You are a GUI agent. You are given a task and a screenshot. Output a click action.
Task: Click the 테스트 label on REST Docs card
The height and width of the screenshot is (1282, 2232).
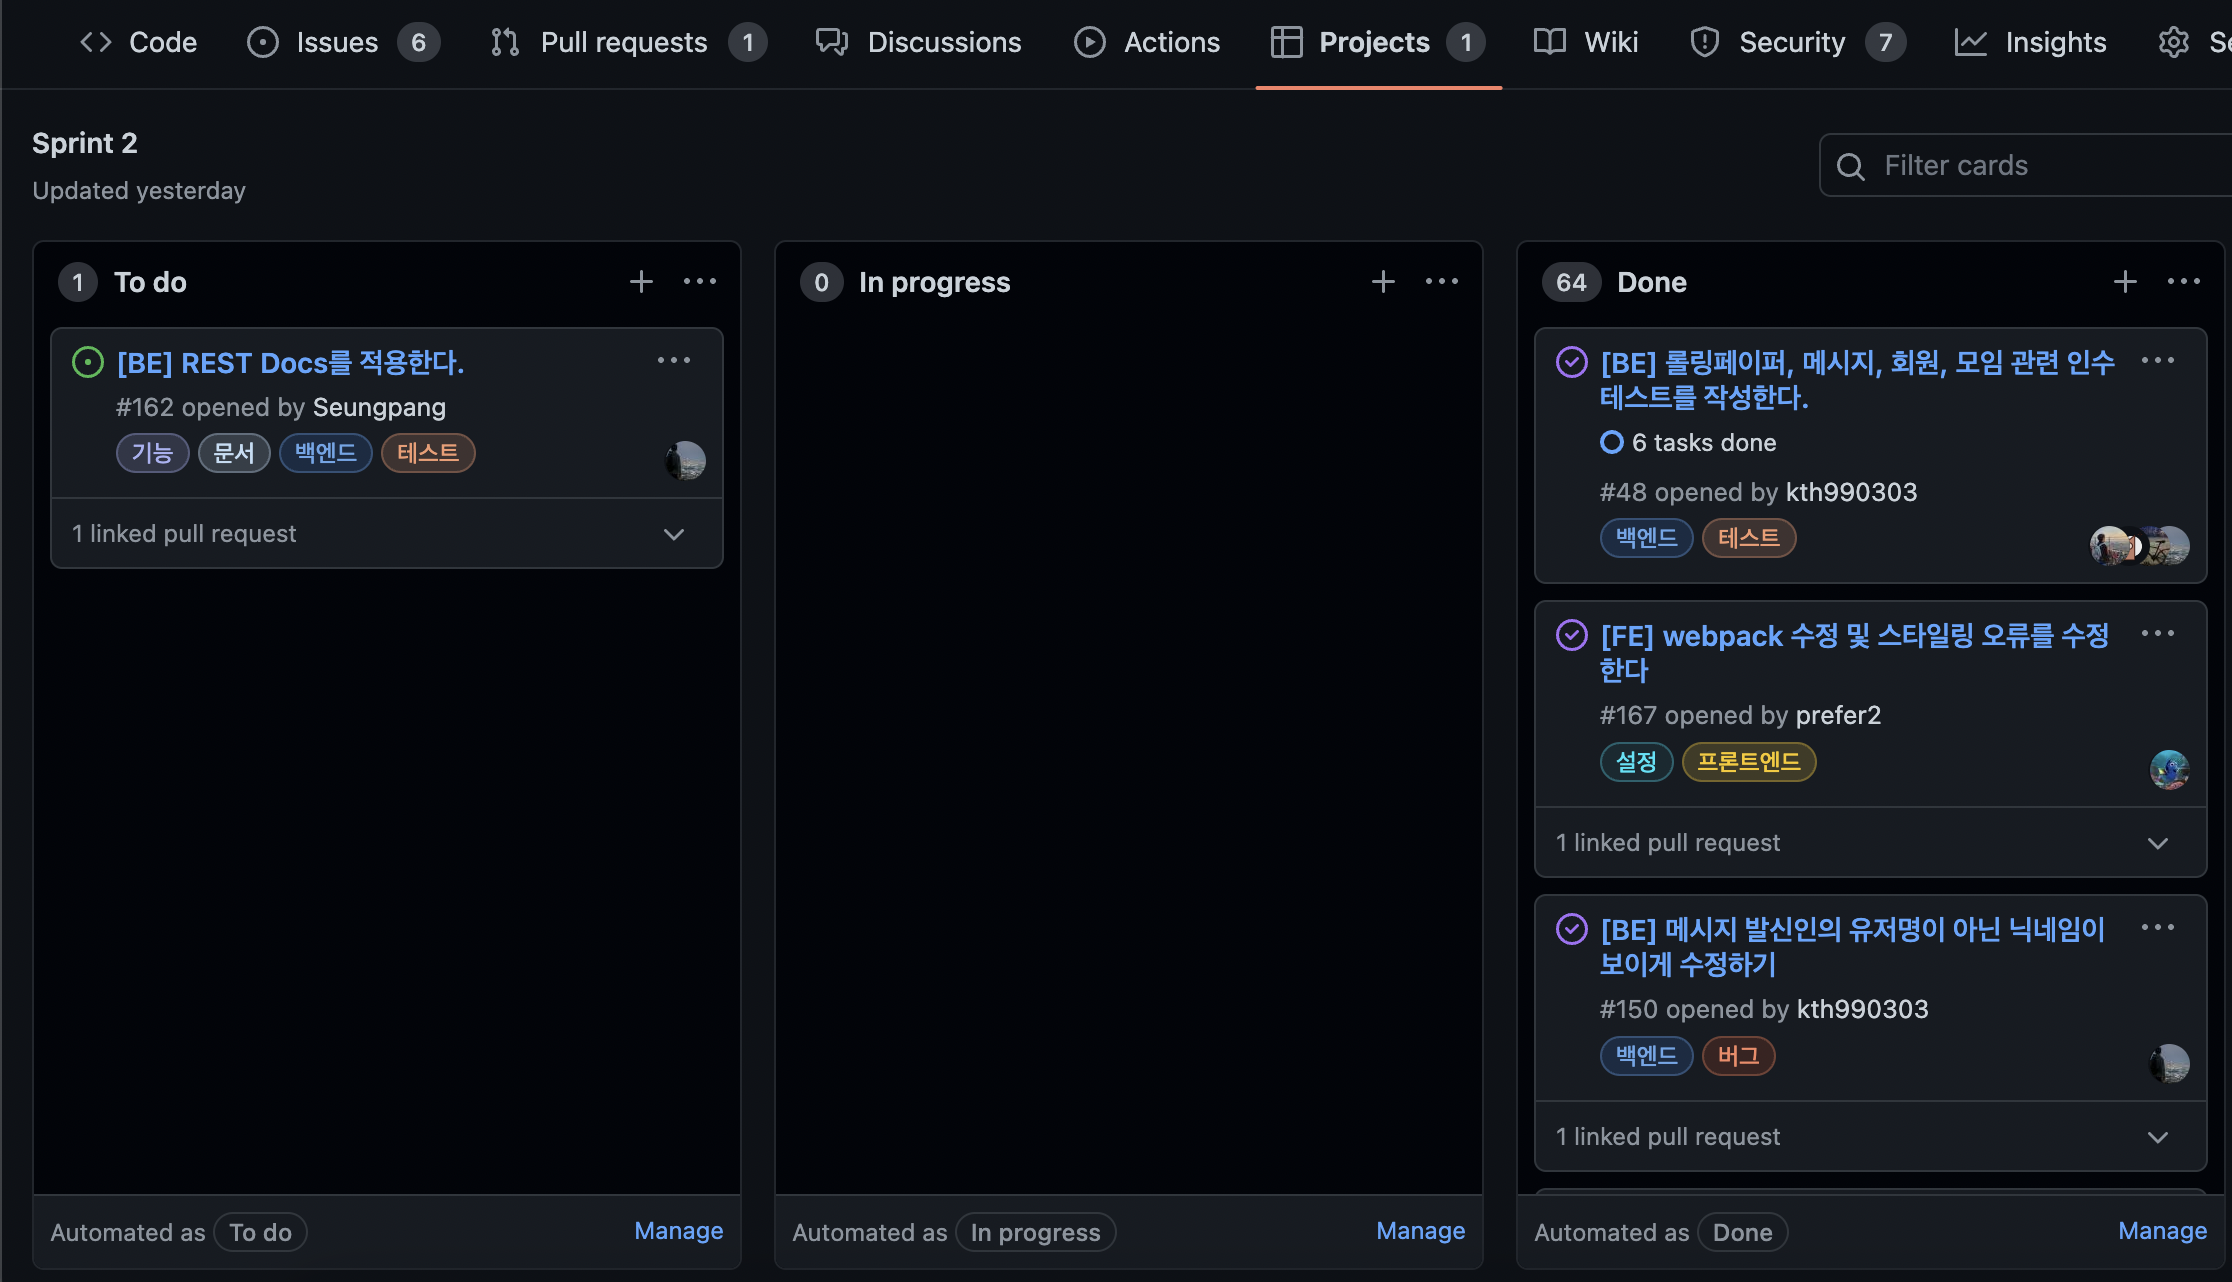428,453
